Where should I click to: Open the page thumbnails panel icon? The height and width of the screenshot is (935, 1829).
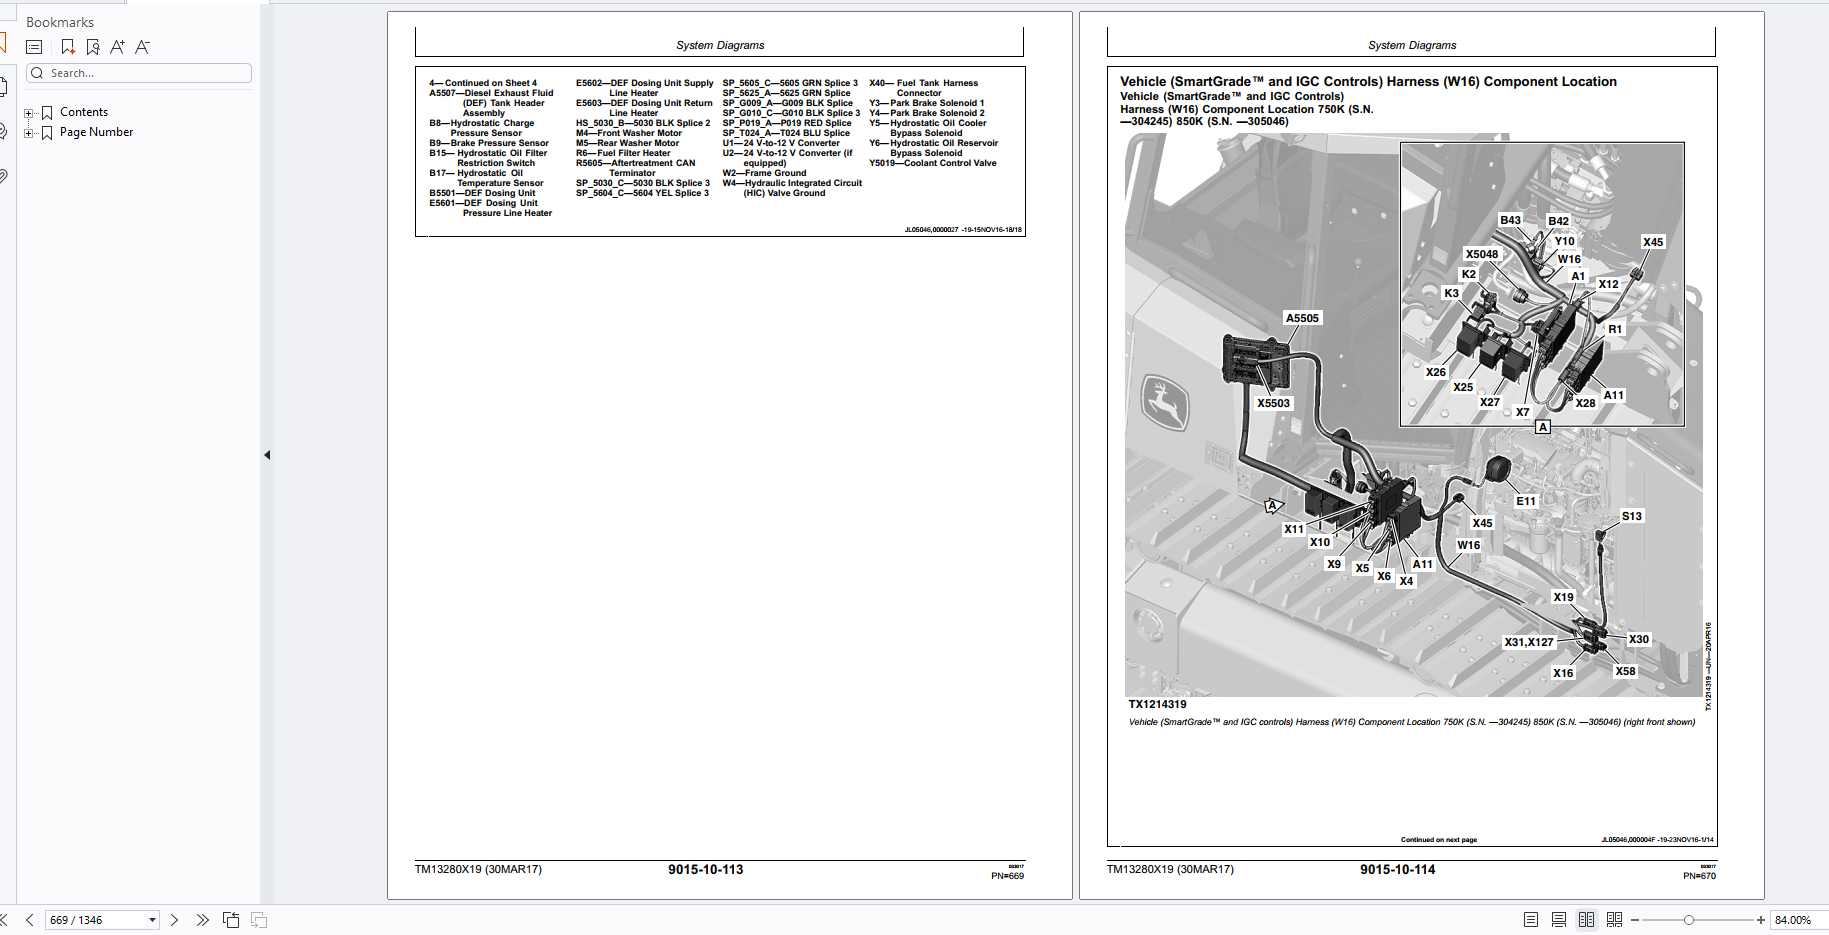pos(4,86)
